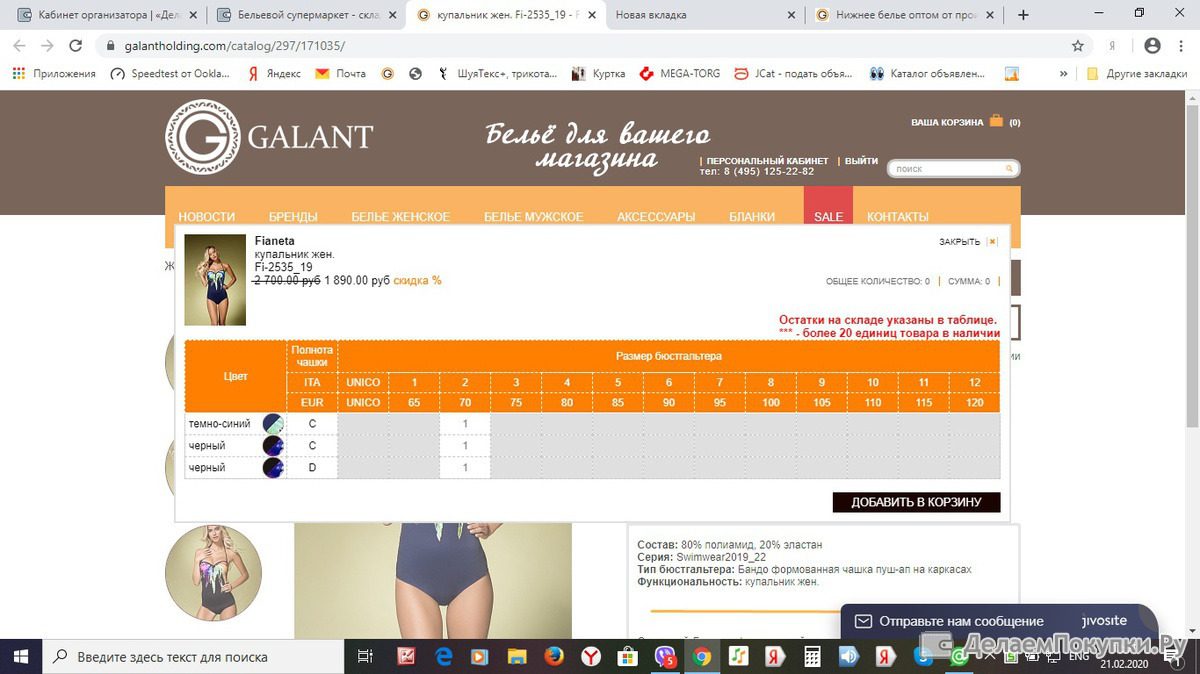1200x674 pixels.
Task: Open the Windows Start menu
Action: [22, 657]
